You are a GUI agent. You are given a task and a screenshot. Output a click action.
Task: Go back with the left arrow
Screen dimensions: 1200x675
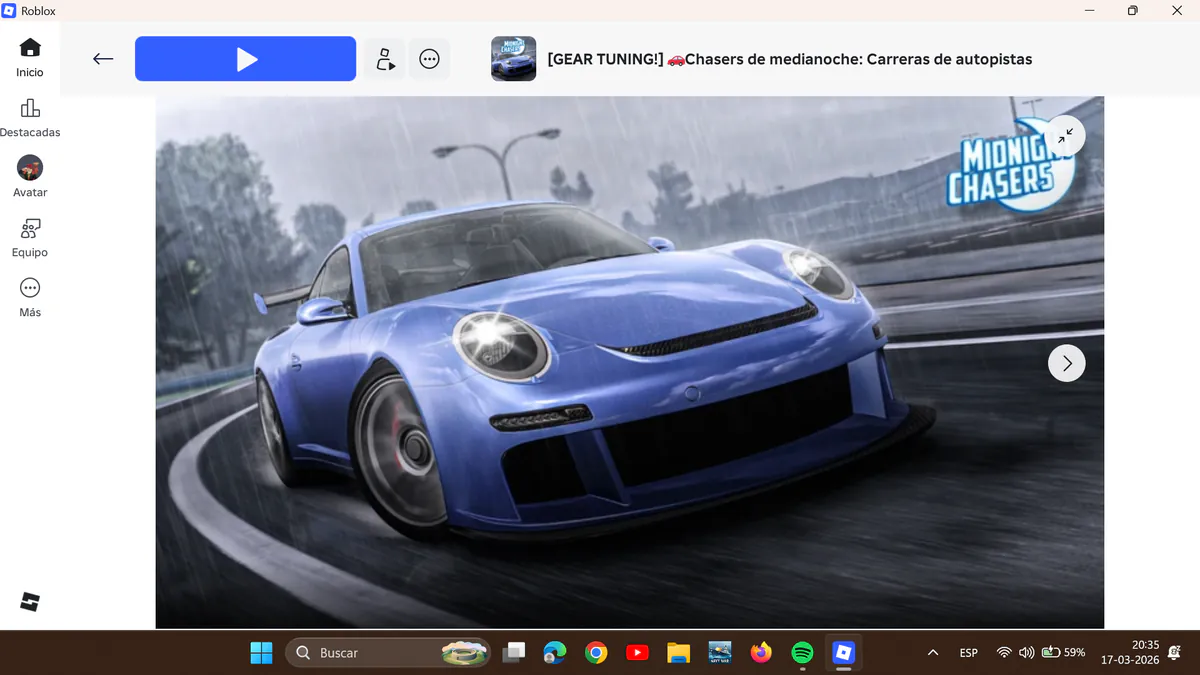(x=103, y=59)
